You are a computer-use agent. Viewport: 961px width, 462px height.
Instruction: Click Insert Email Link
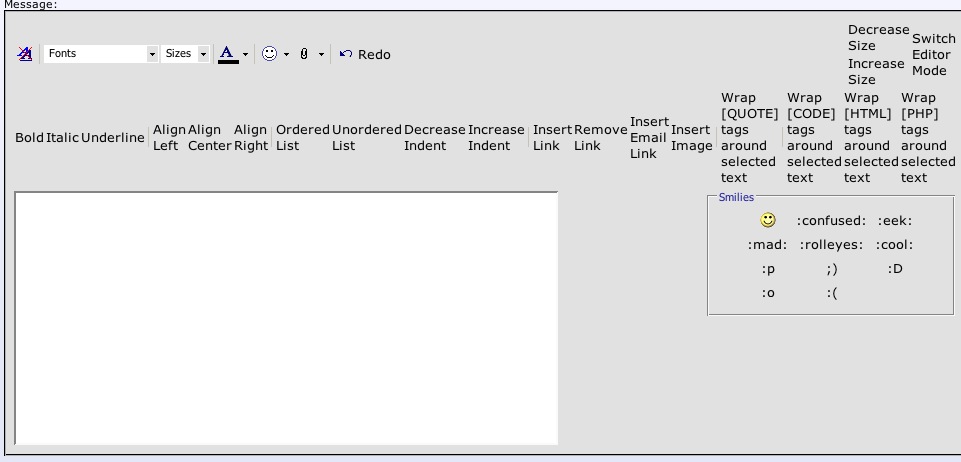(649, 138)
